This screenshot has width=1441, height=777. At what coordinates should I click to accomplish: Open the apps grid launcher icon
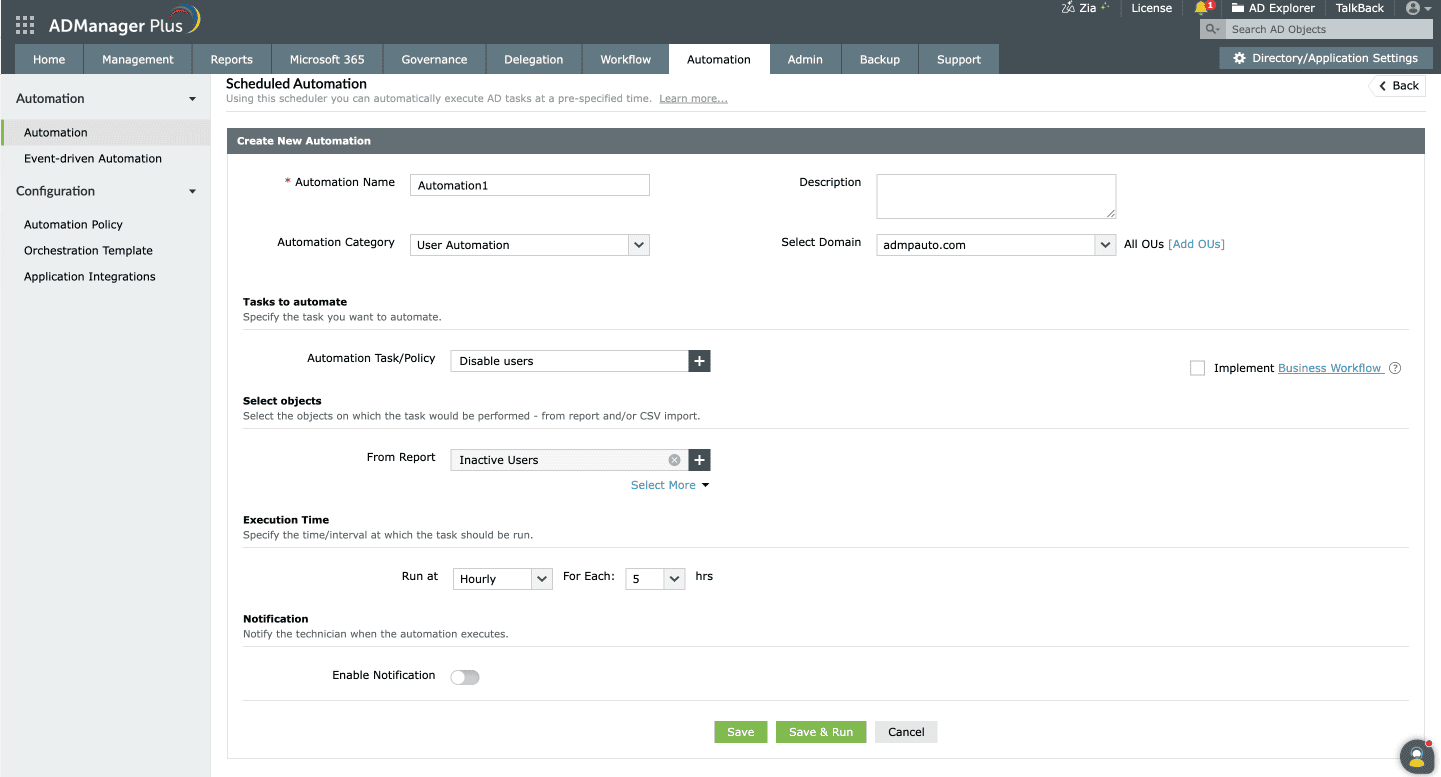tap(25, 25)
